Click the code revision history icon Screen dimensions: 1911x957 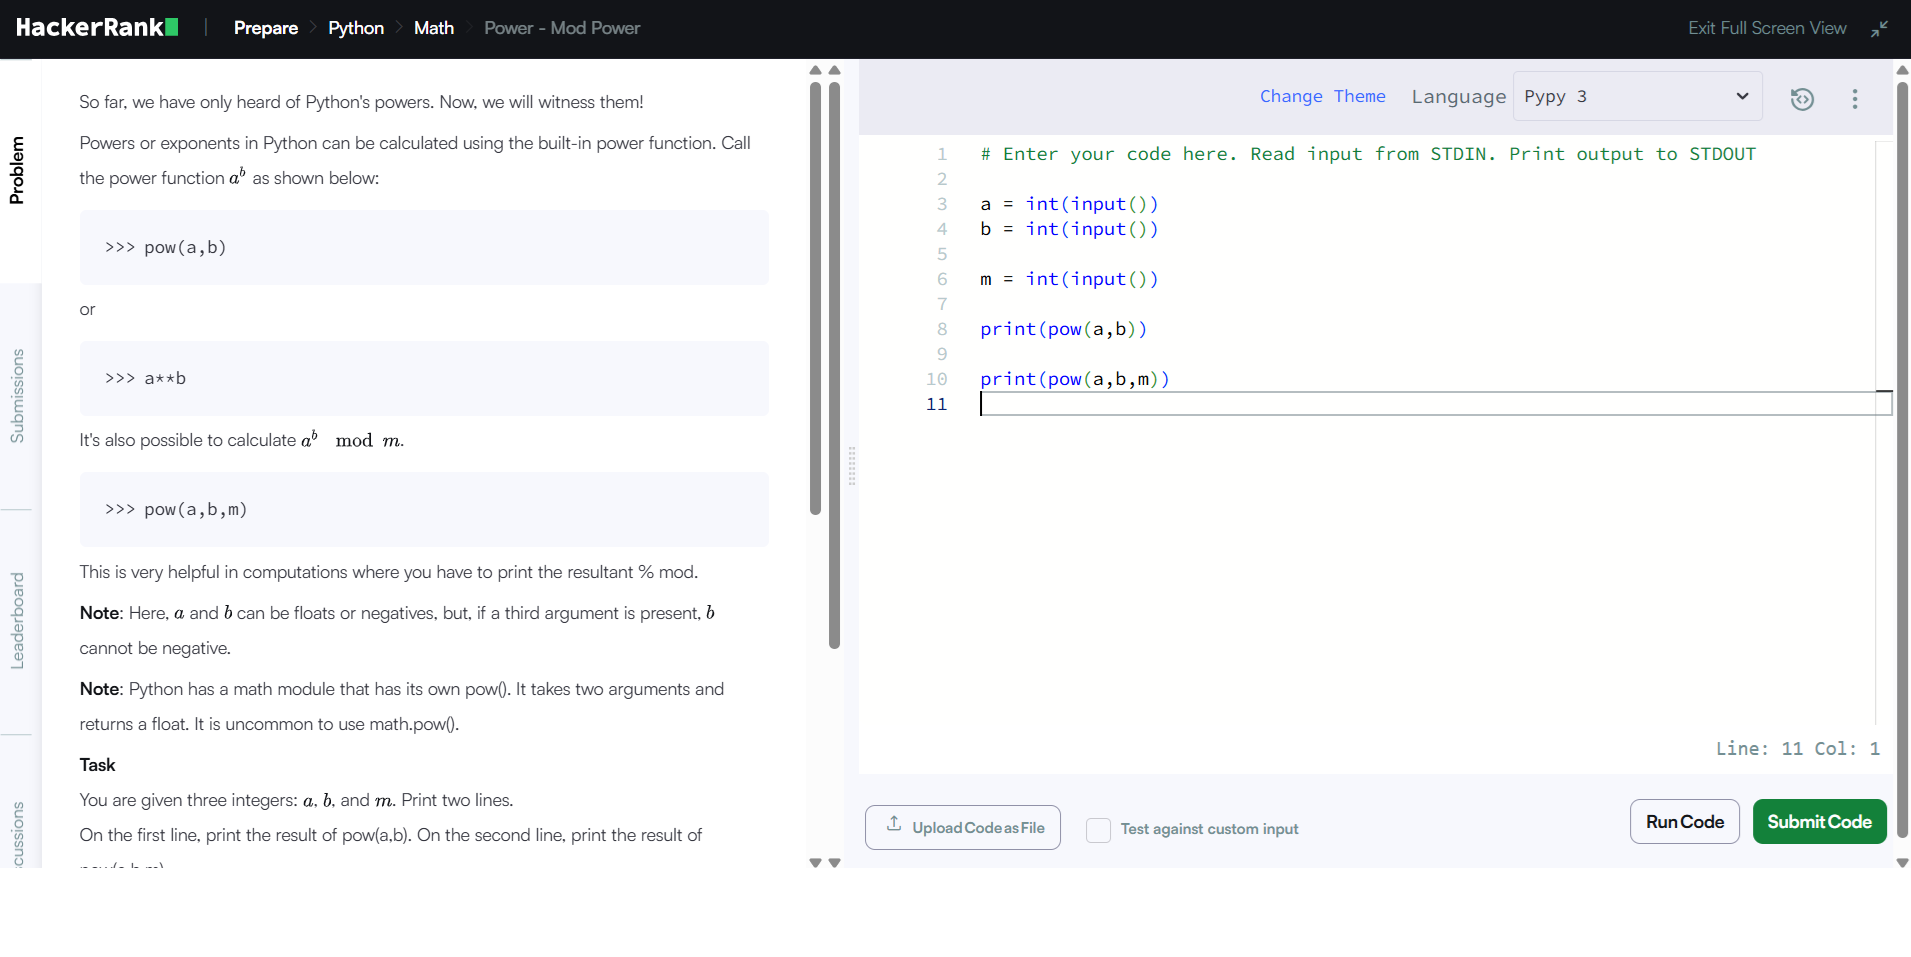(x=1803, y=98)
